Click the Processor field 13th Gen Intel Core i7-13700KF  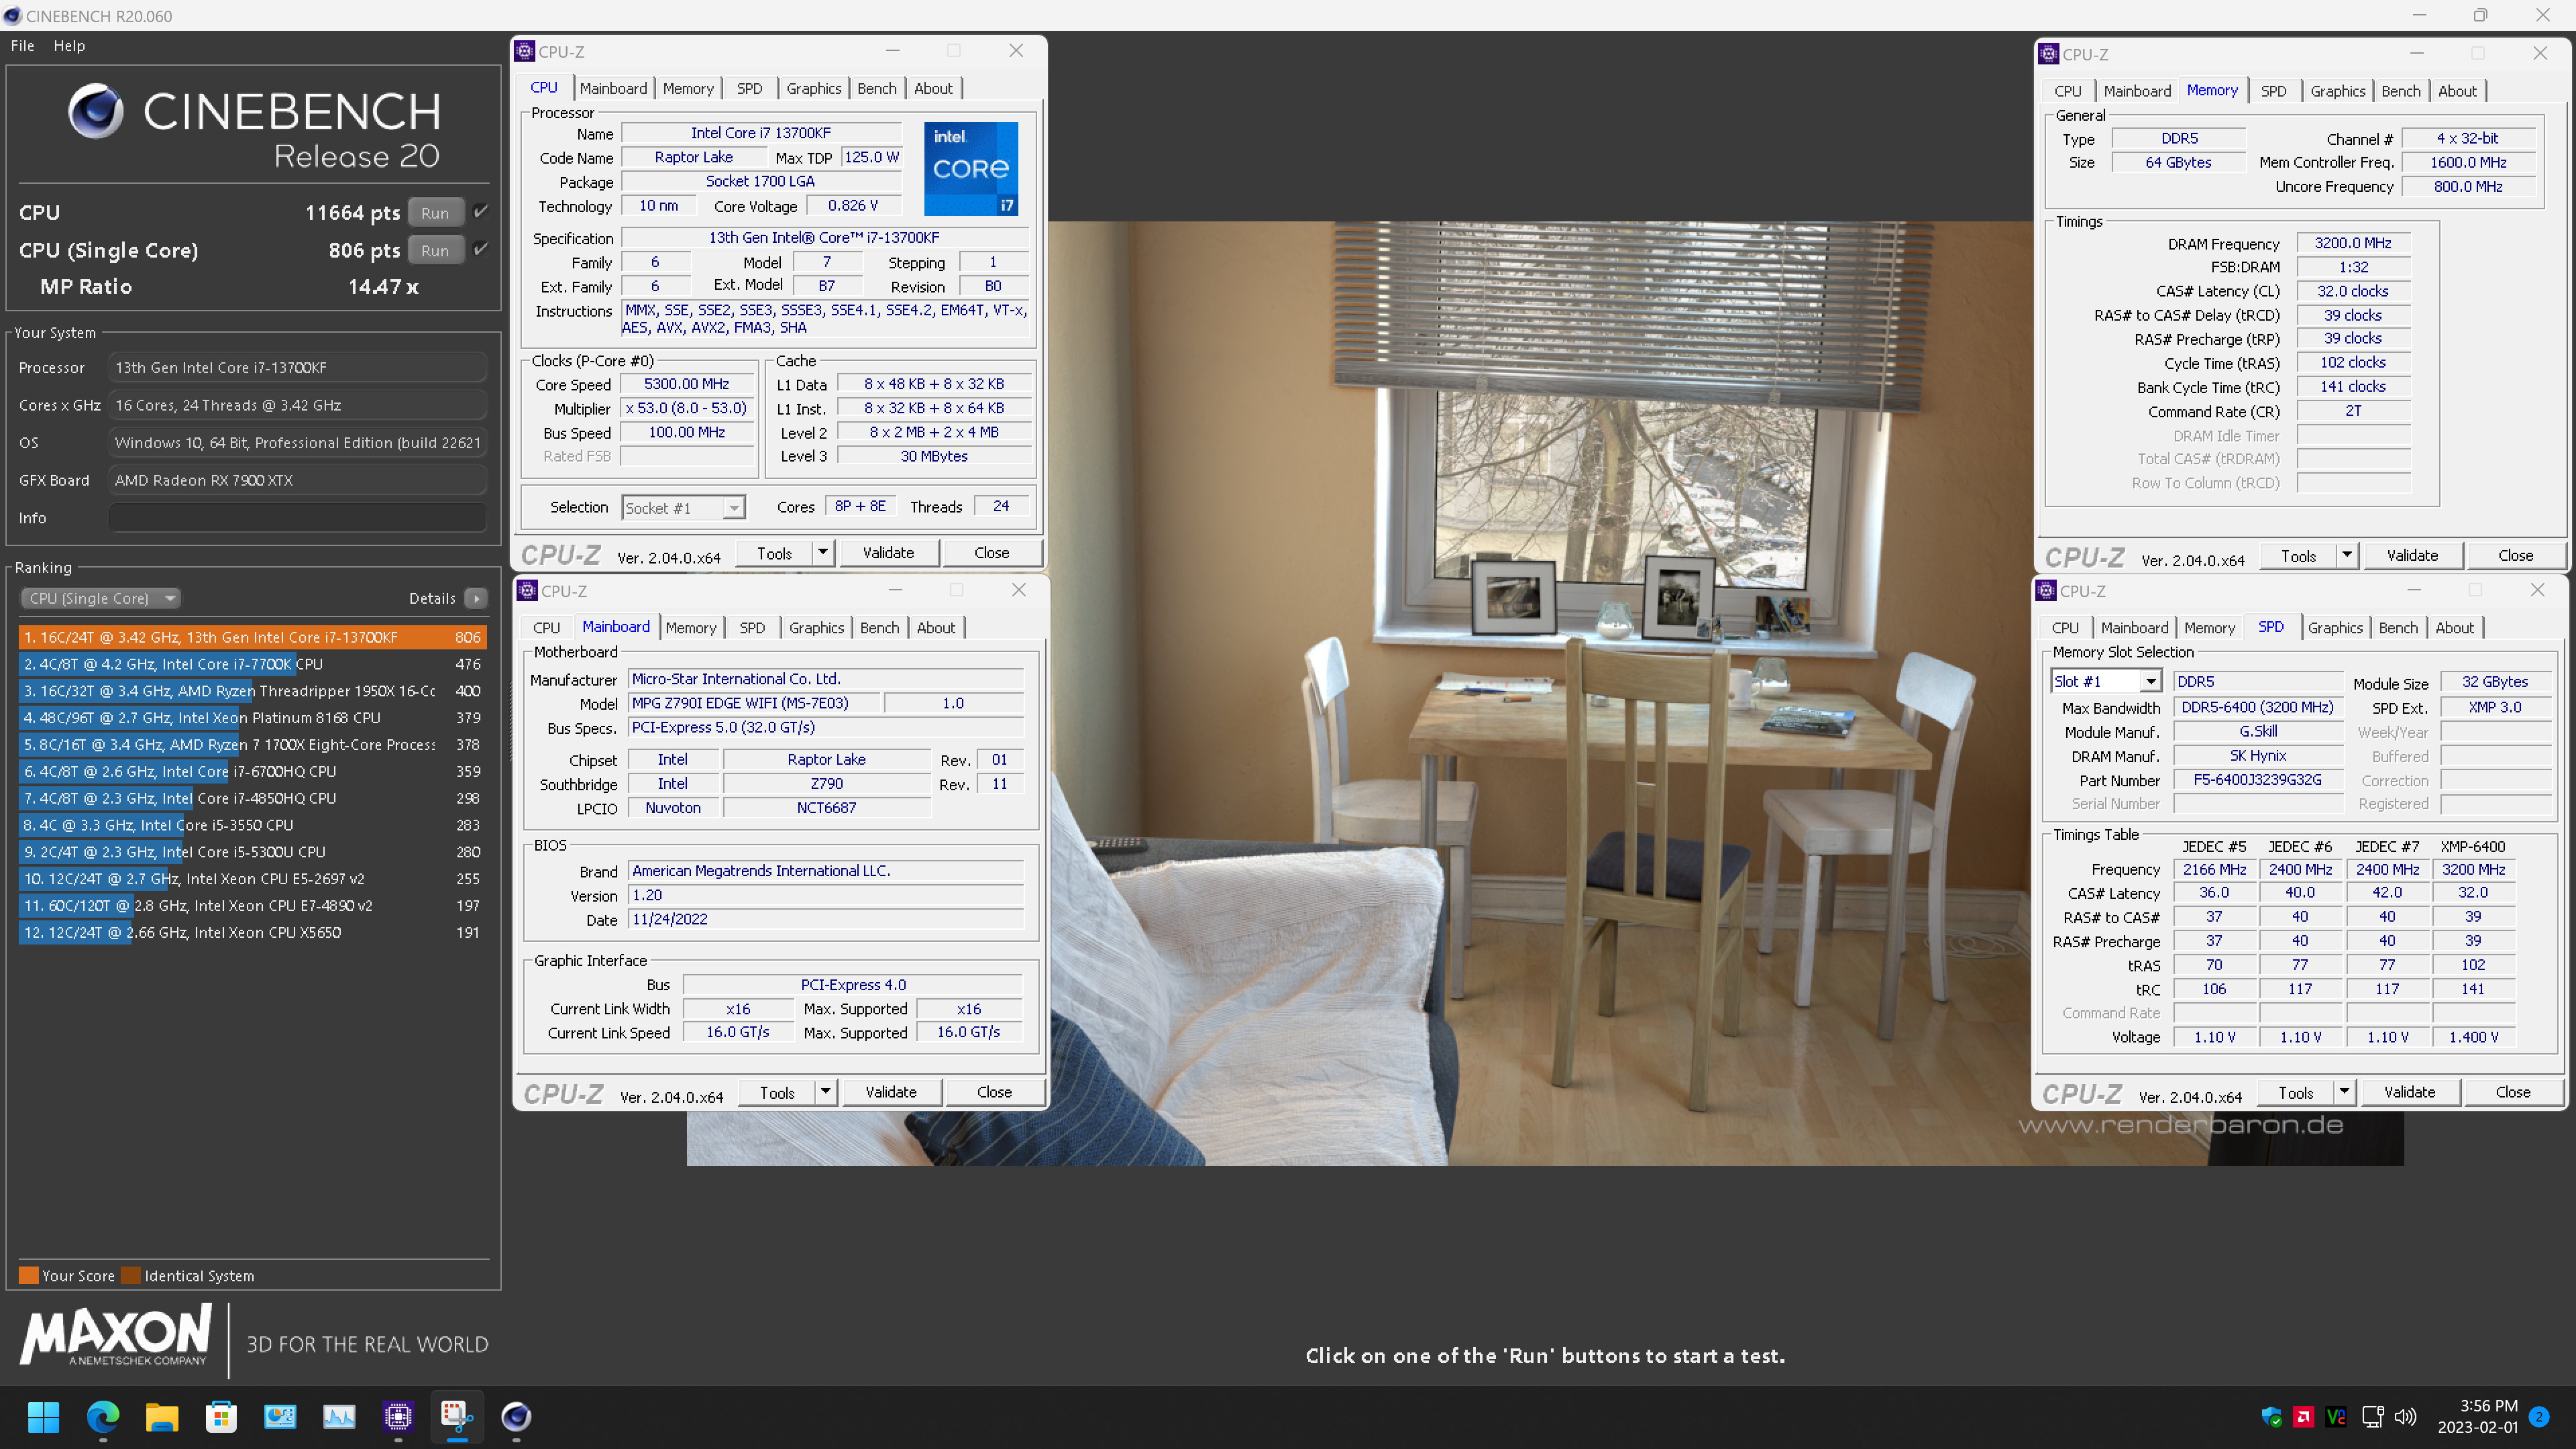click(x=297, y=367)
